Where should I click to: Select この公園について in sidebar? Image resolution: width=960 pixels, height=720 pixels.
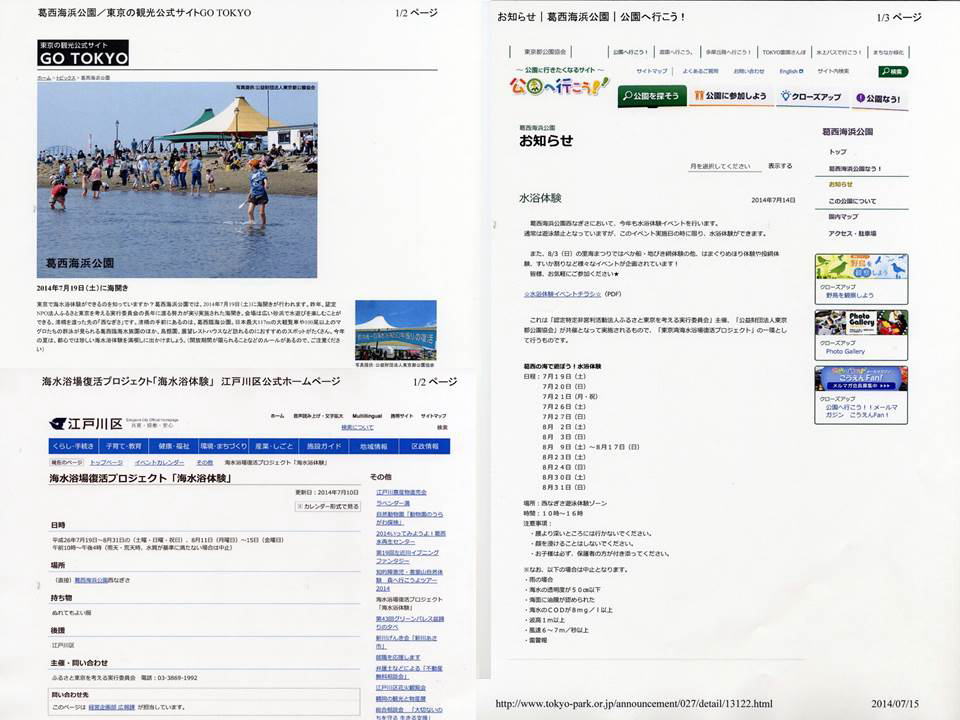[852, 201]
